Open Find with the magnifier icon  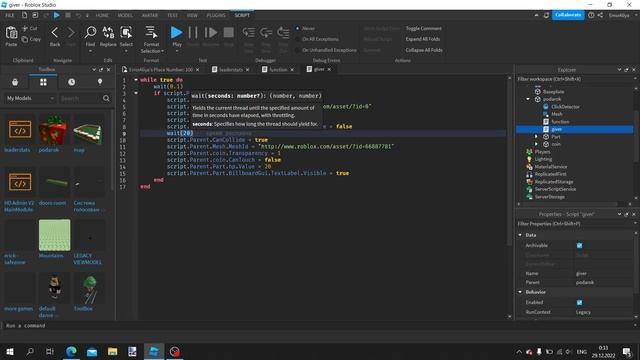tap(90, 33)
